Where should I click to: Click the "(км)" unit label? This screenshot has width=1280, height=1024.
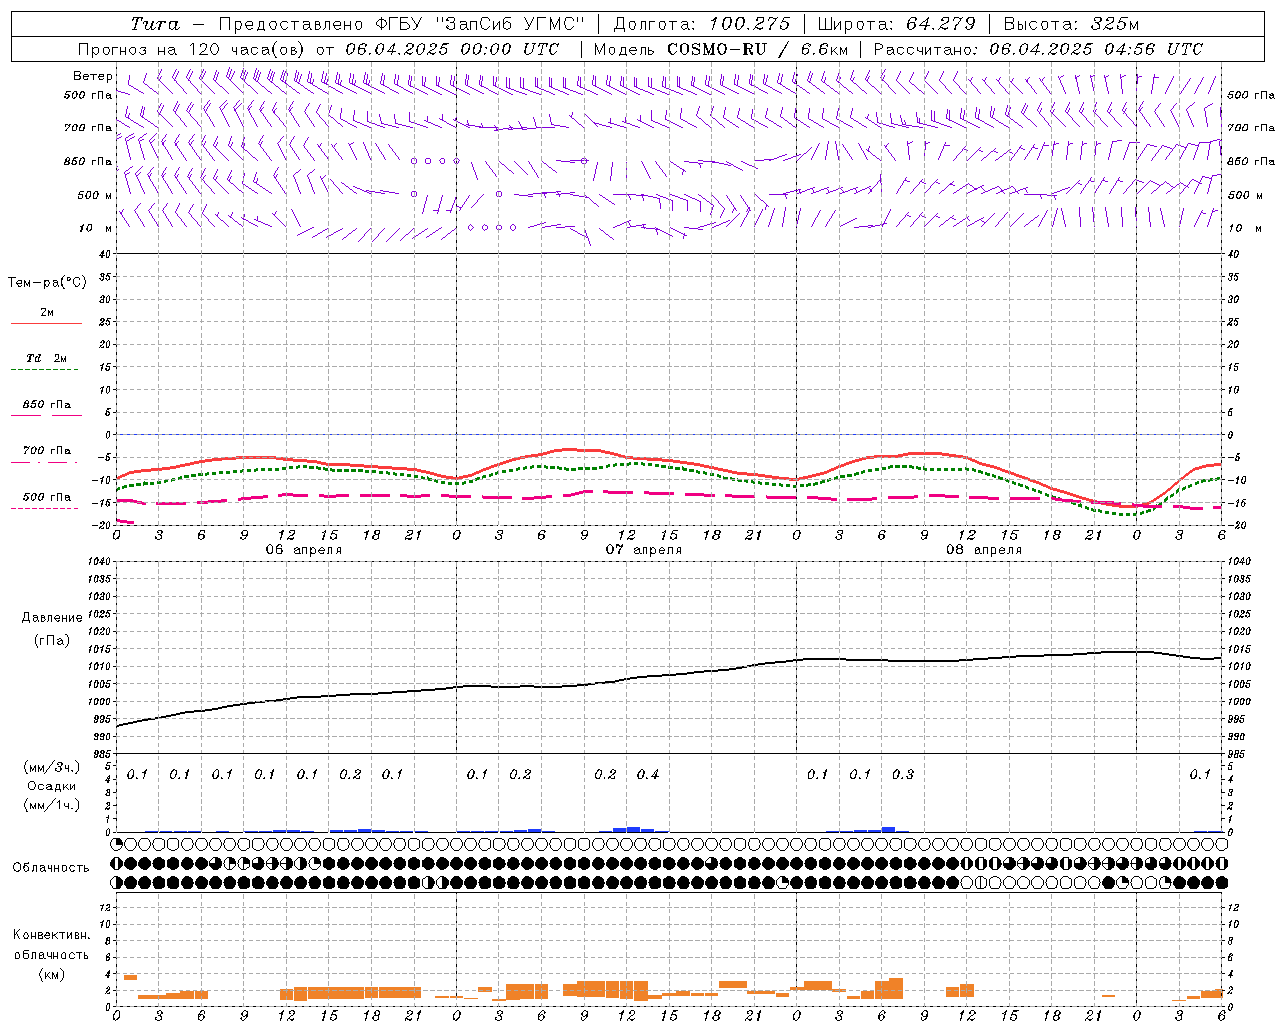[51, 974]
